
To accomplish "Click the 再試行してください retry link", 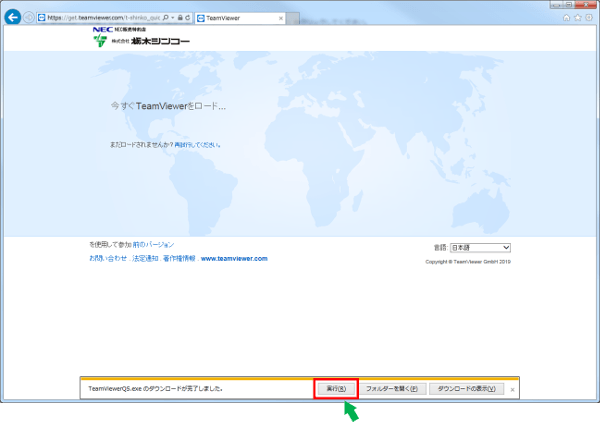I will (197, 145).
